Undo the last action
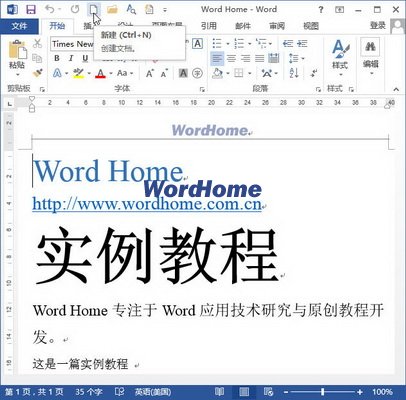 (x=50, y=9)
